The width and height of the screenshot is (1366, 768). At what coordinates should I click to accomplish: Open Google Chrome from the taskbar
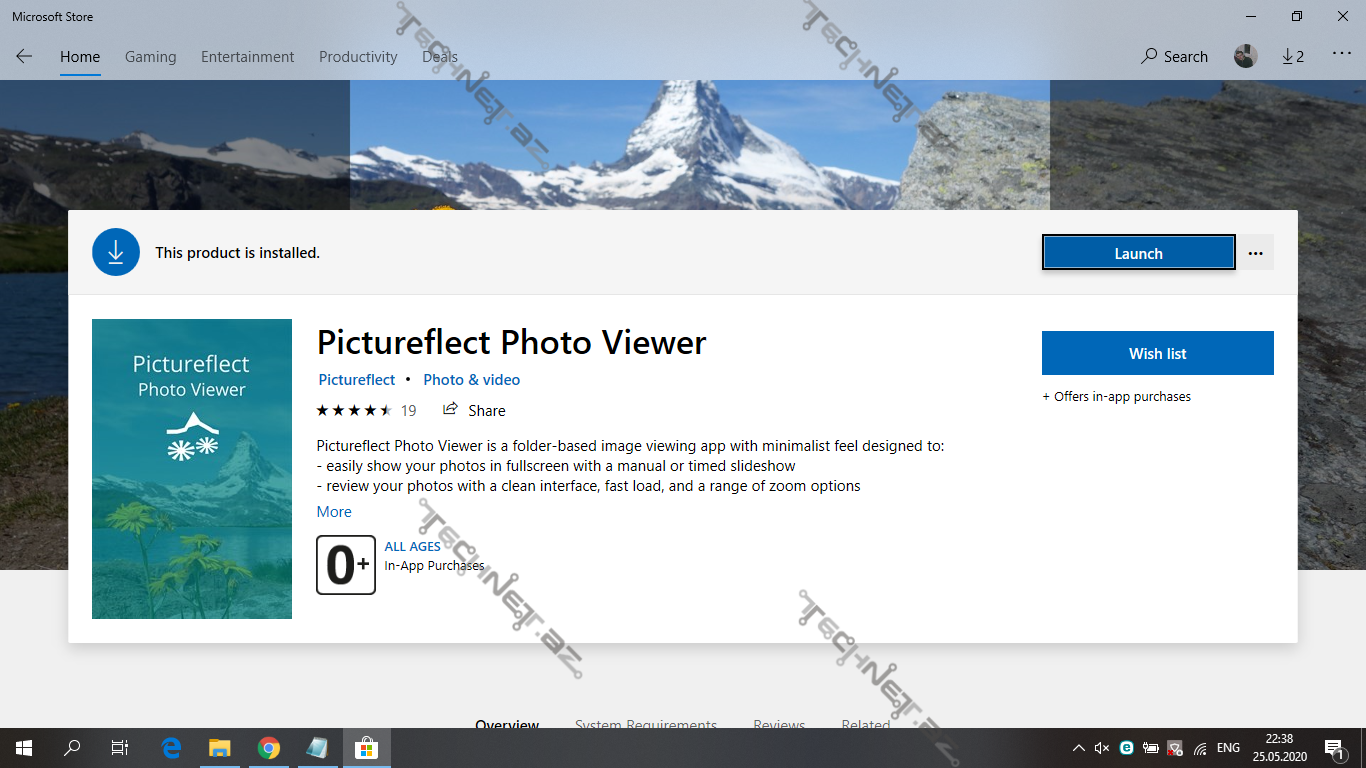click(268, 748)
